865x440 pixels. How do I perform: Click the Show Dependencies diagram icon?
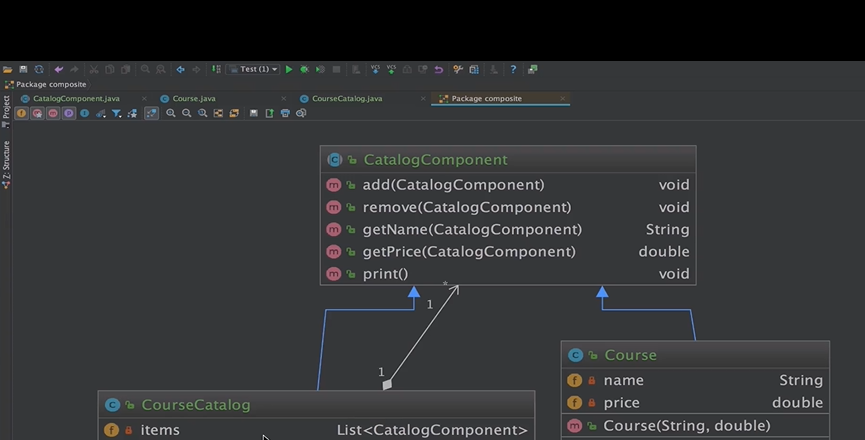click(x=132, y=114)
